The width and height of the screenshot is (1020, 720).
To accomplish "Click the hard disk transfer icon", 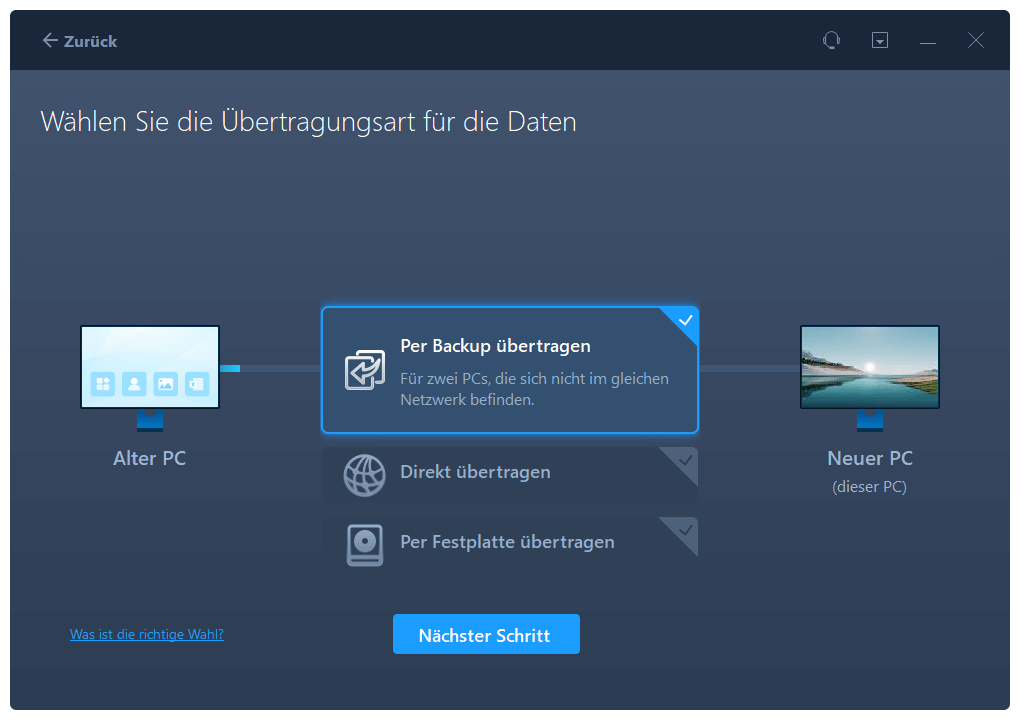I will click(364, 545).
